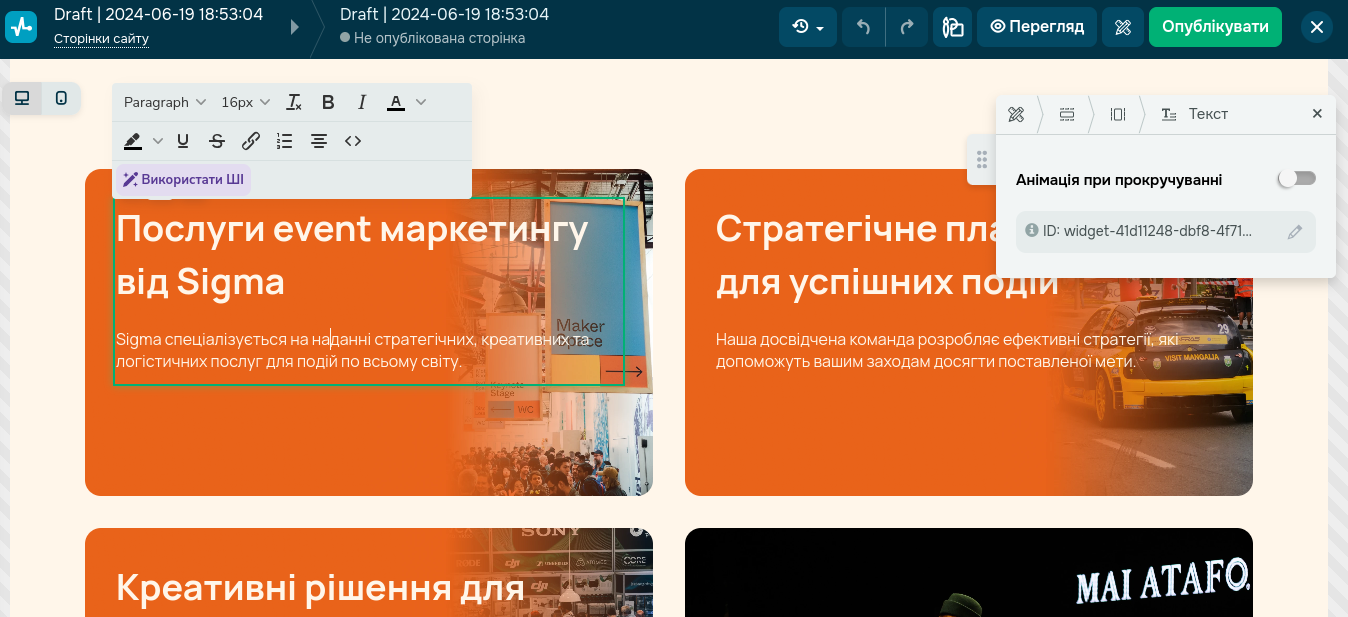Open the code view with the <> icon

tap(353, 141)
